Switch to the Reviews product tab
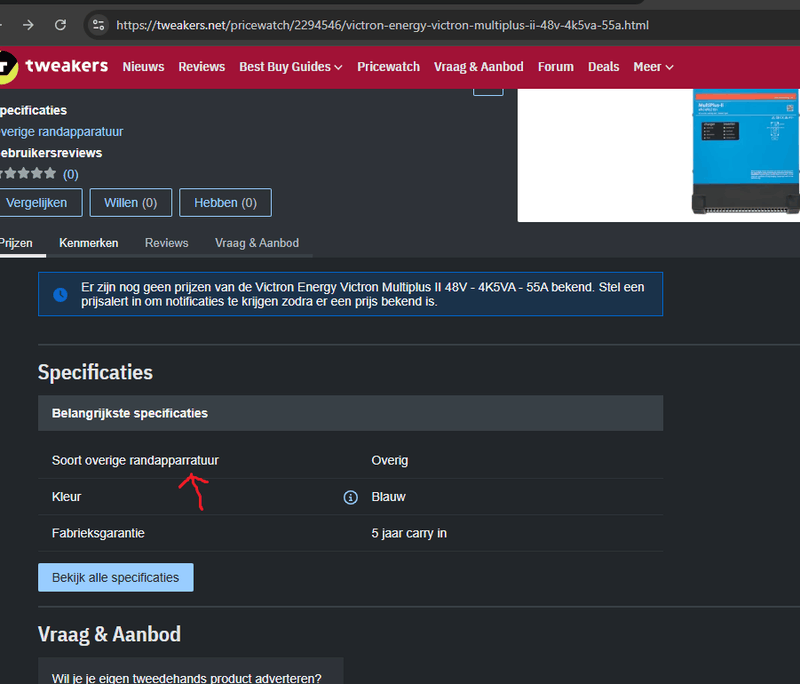This screenshot has width=800, height=684. pyautogui.click(x=166, y=243)
